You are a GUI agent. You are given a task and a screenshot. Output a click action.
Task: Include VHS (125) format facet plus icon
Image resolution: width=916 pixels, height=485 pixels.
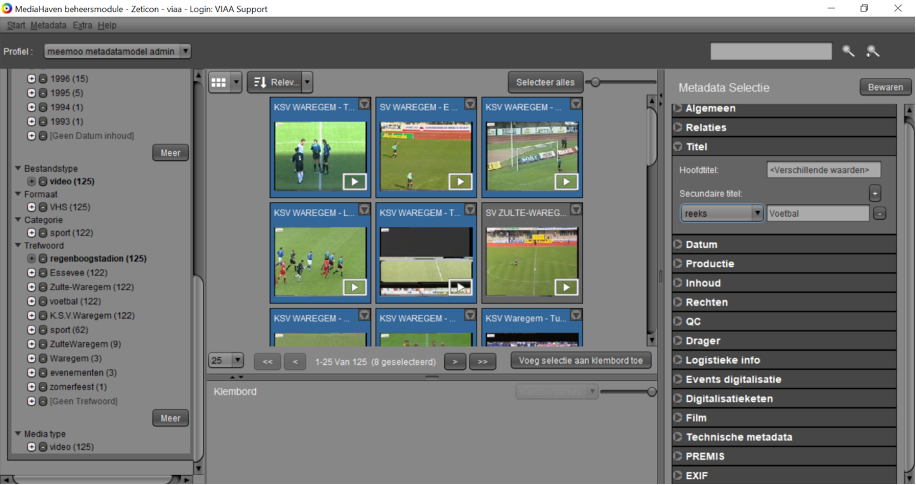pyautogui.click(x=32, y=207)
